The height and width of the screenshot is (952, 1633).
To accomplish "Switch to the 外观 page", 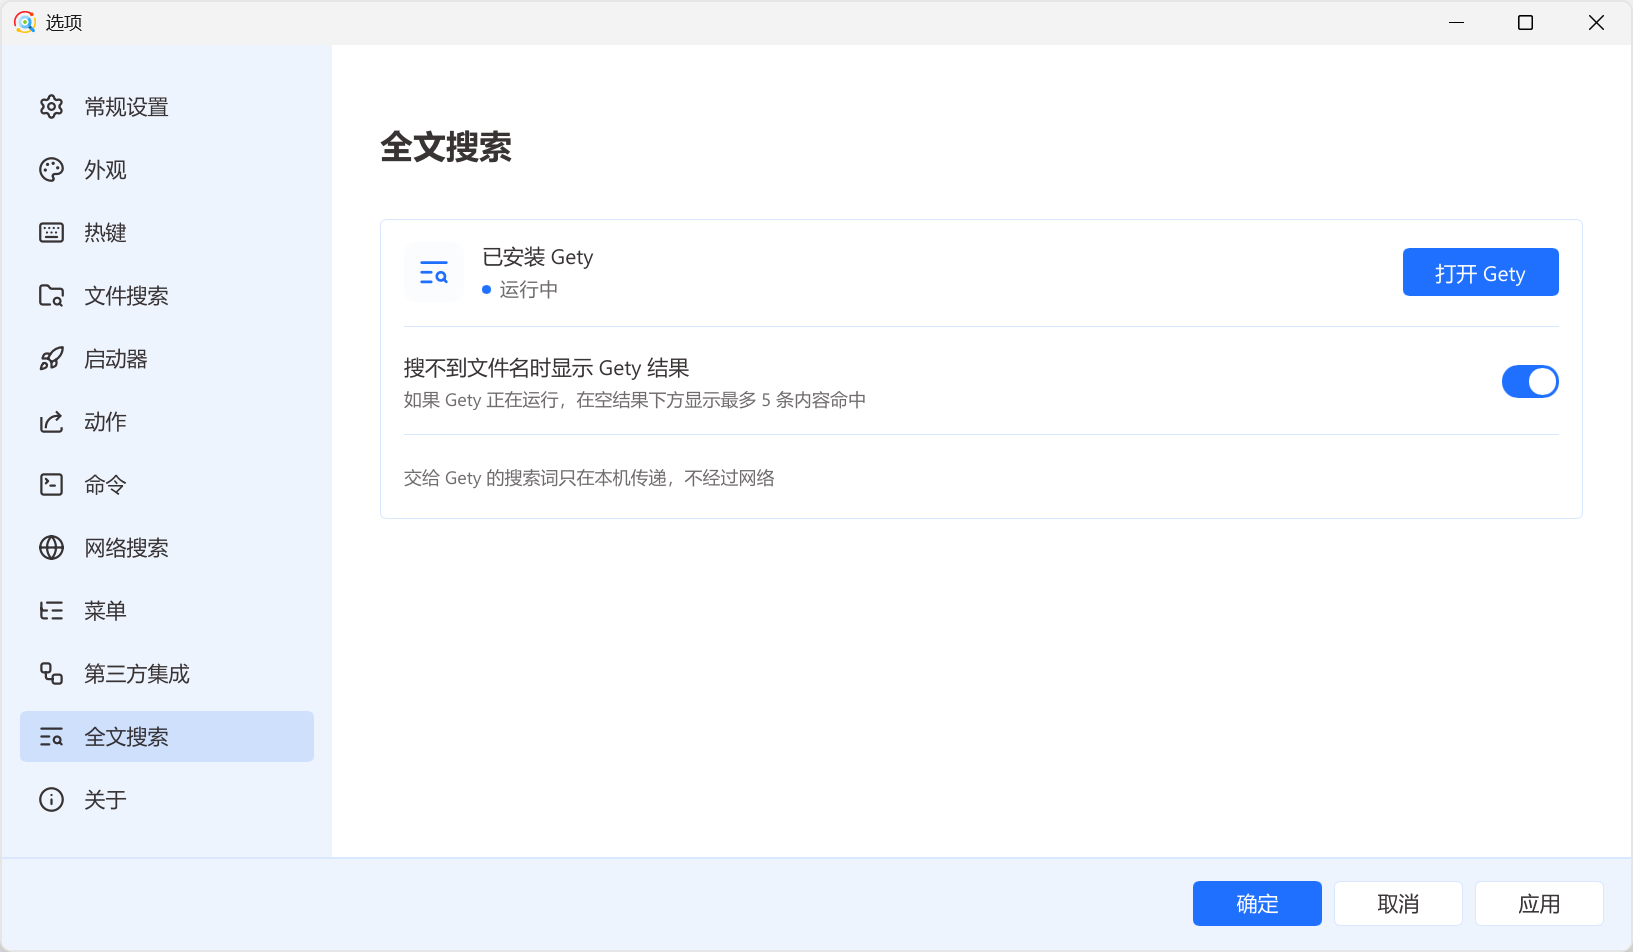I will click(x=167, y=170).
